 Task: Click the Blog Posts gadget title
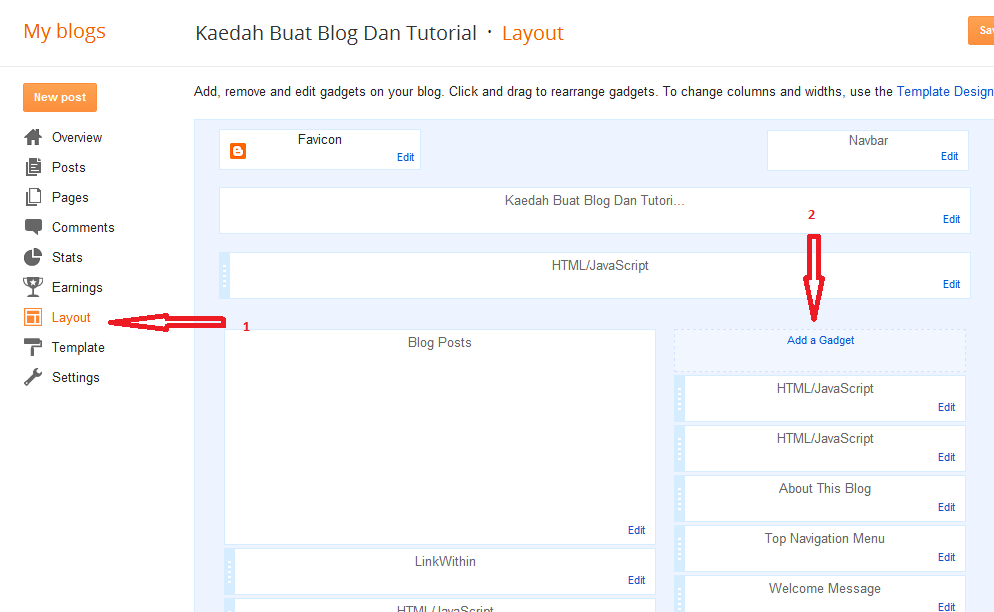[439, 342]
